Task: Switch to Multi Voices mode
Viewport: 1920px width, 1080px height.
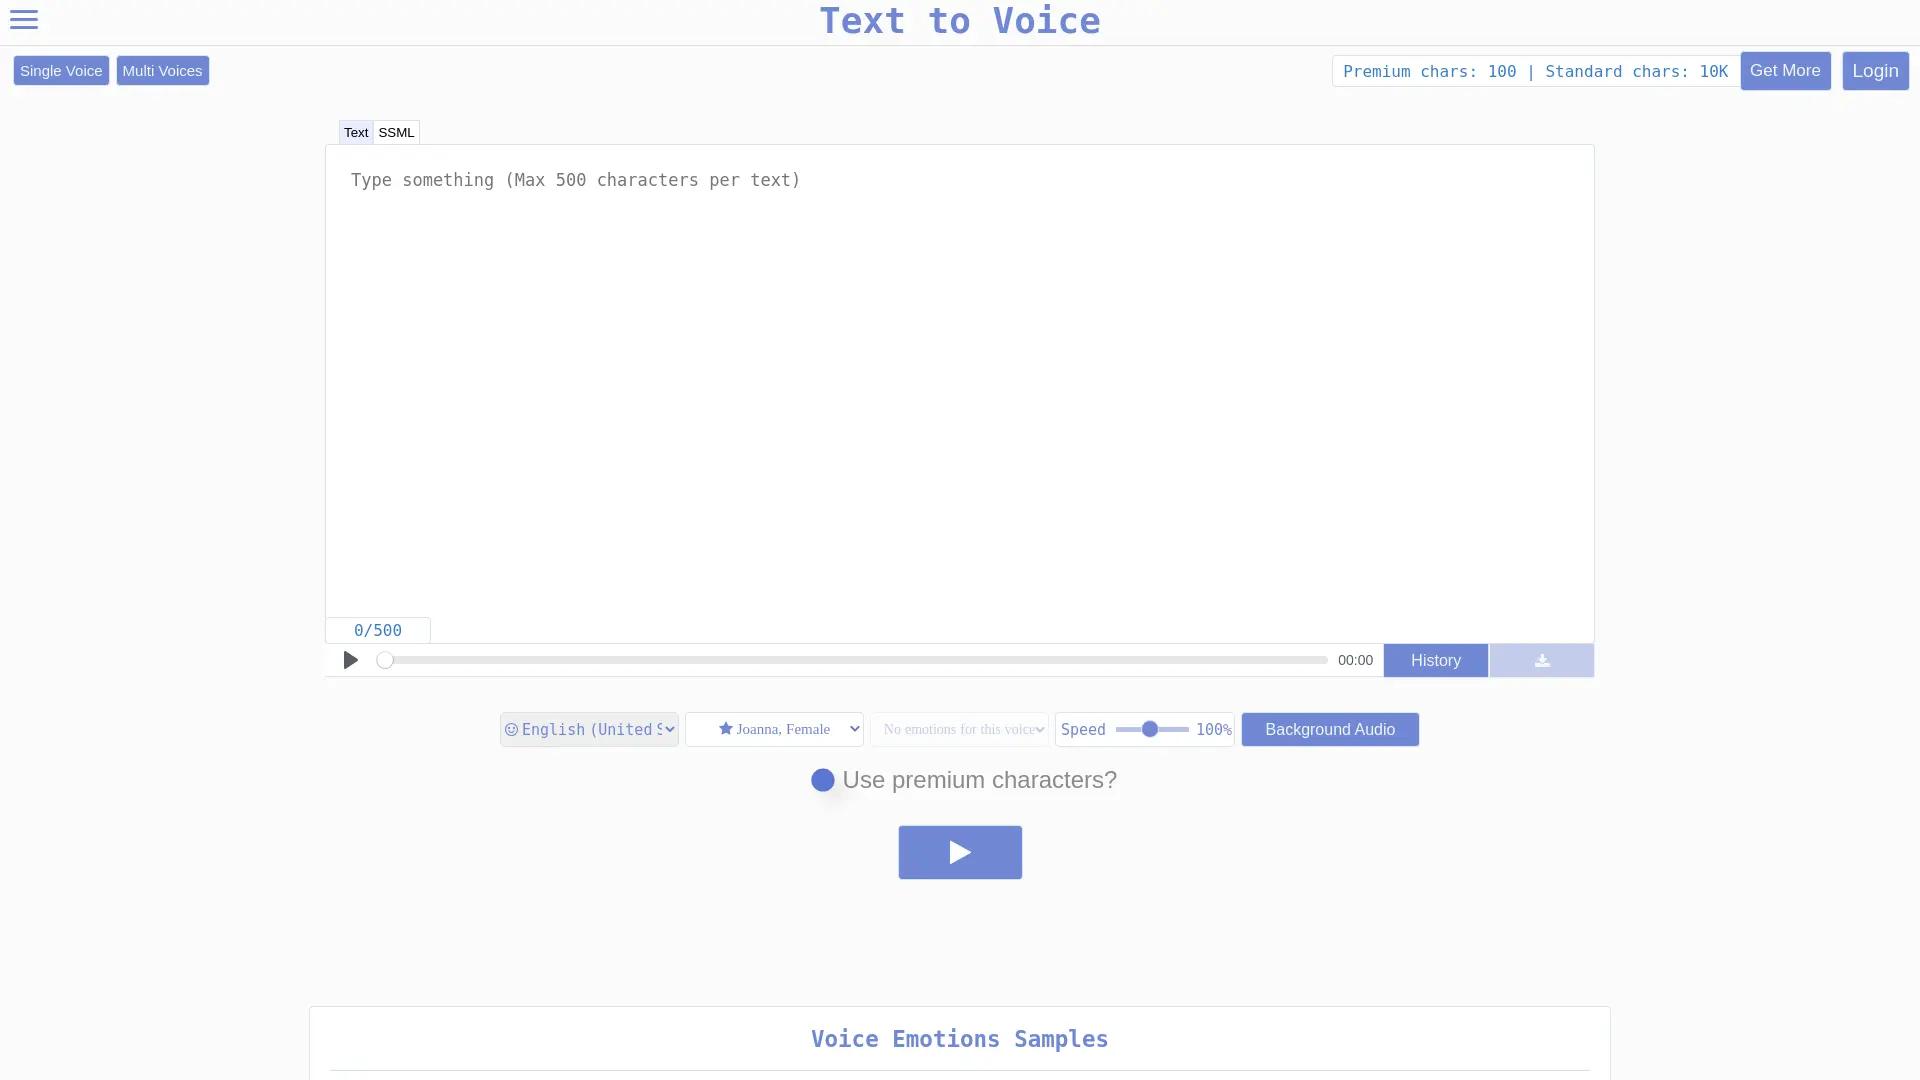Action: [162, 70]
